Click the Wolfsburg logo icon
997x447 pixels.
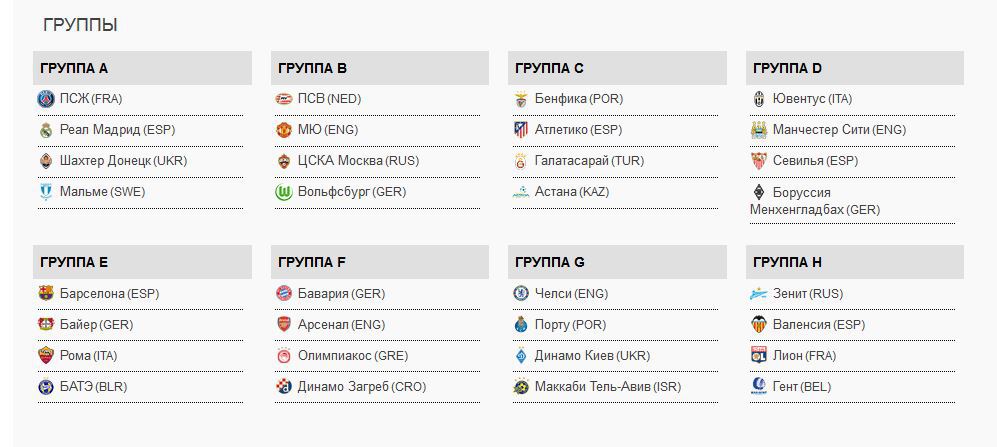284,192
